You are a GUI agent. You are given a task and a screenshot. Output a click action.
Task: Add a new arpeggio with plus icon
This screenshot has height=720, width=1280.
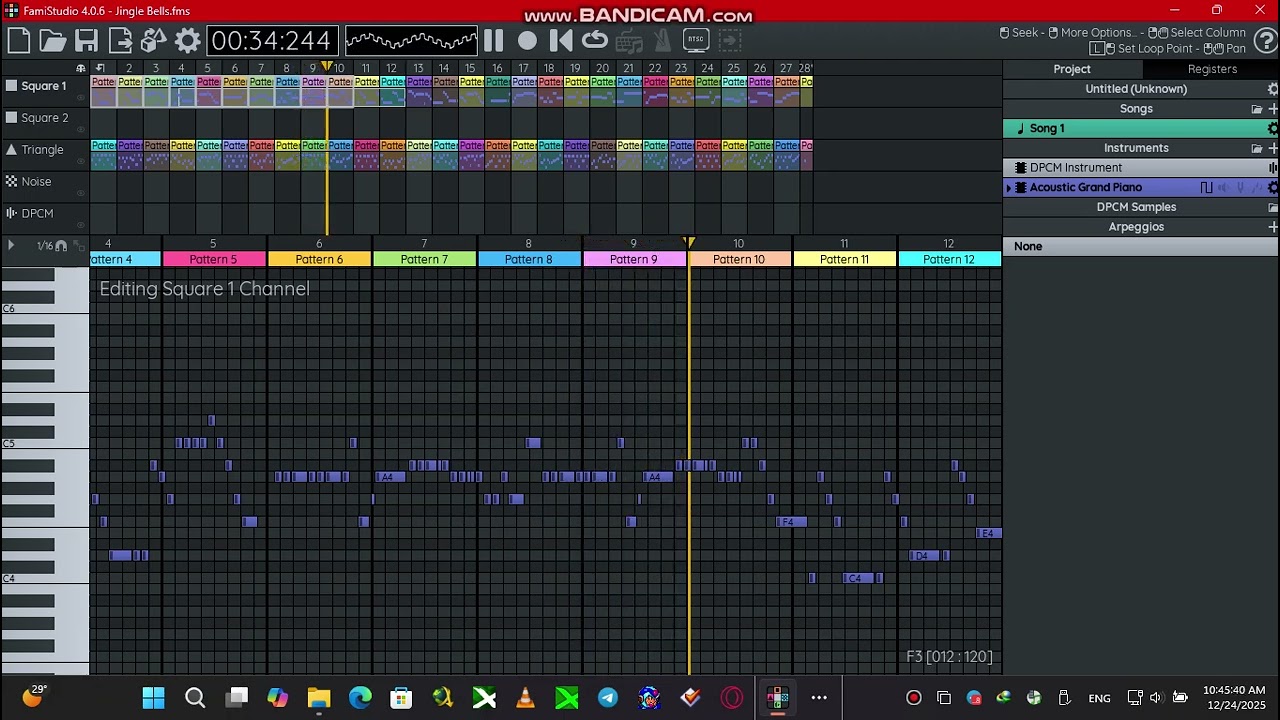1273,227
